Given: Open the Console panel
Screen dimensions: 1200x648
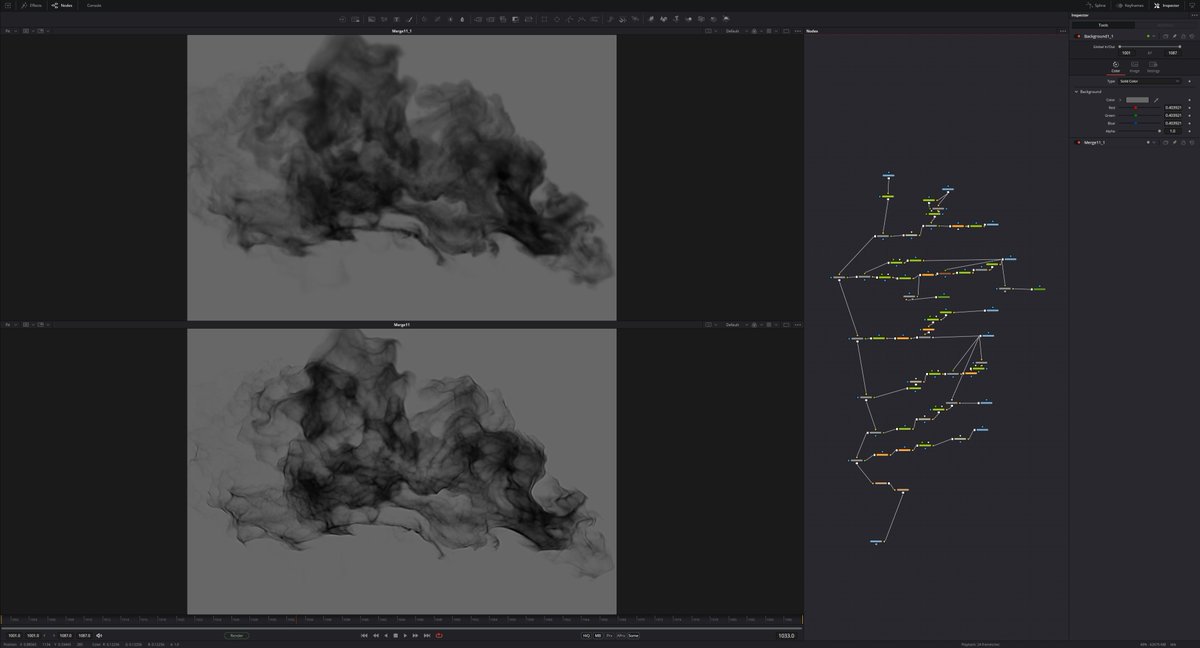Looking at the screenshot, I should 94,5.
